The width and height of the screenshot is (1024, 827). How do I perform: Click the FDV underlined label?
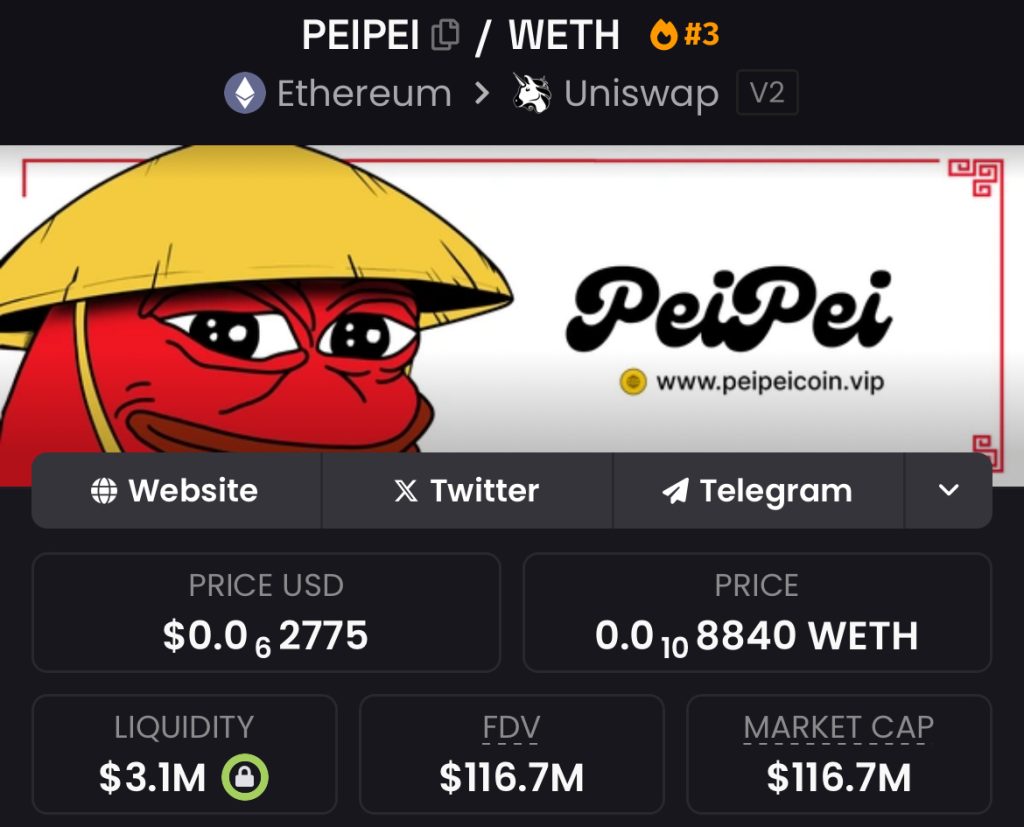(x=511, y=728)
